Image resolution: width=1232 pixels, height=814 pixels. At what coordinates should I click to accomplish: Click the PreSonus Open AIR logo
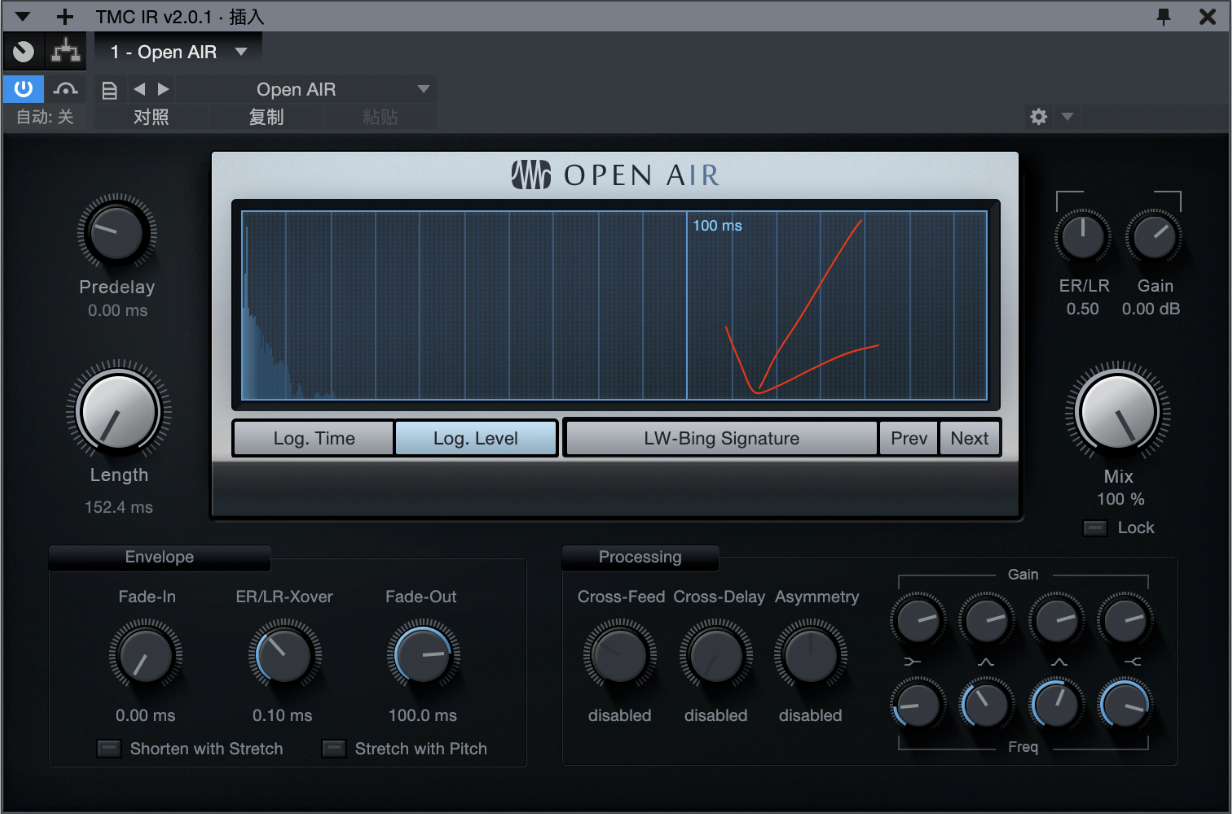click(x=615, y=175)
